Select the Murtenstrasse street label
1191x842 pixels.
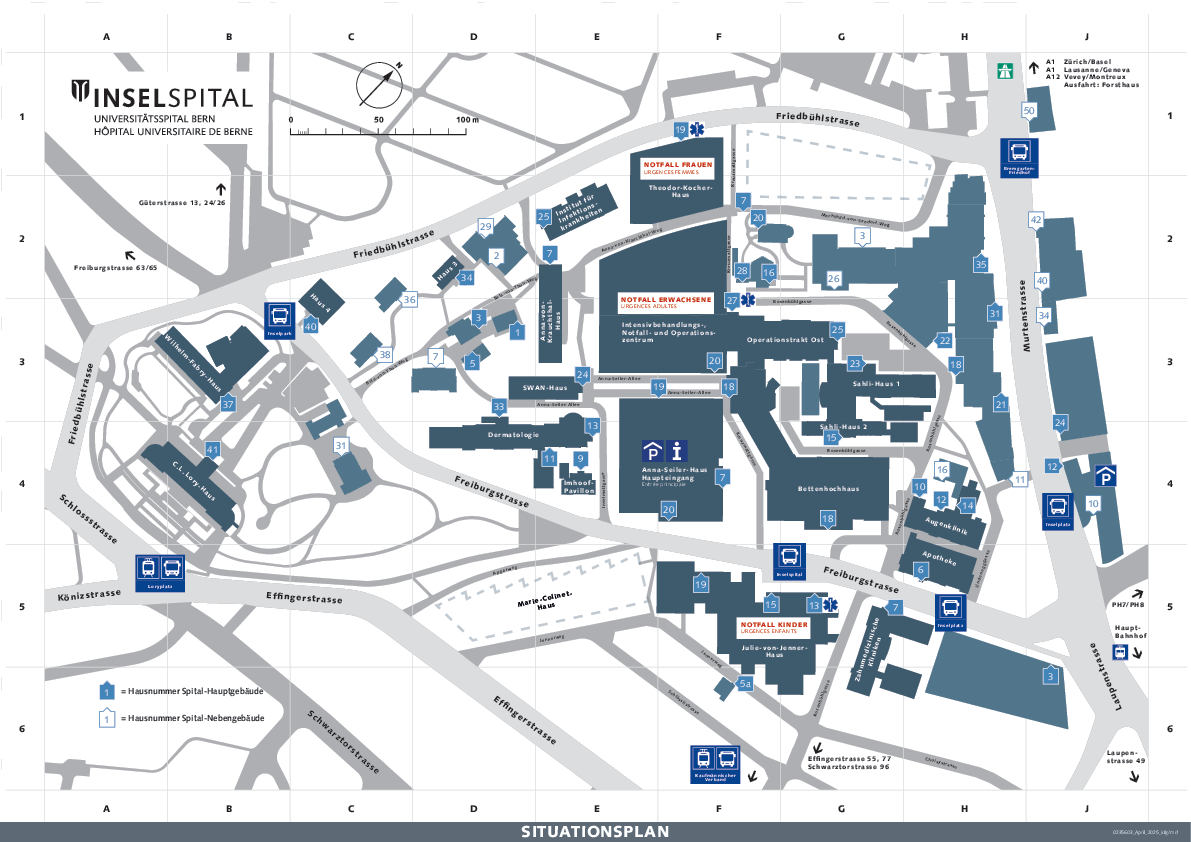(x=1024, y=315)
